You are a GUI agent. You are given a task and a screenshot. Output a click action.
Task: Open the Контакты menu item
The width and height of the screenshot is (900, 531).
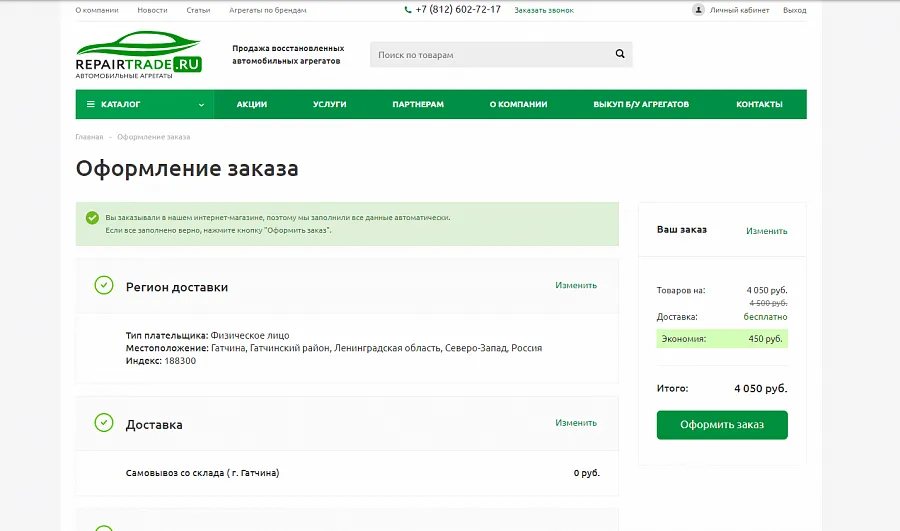759,104
